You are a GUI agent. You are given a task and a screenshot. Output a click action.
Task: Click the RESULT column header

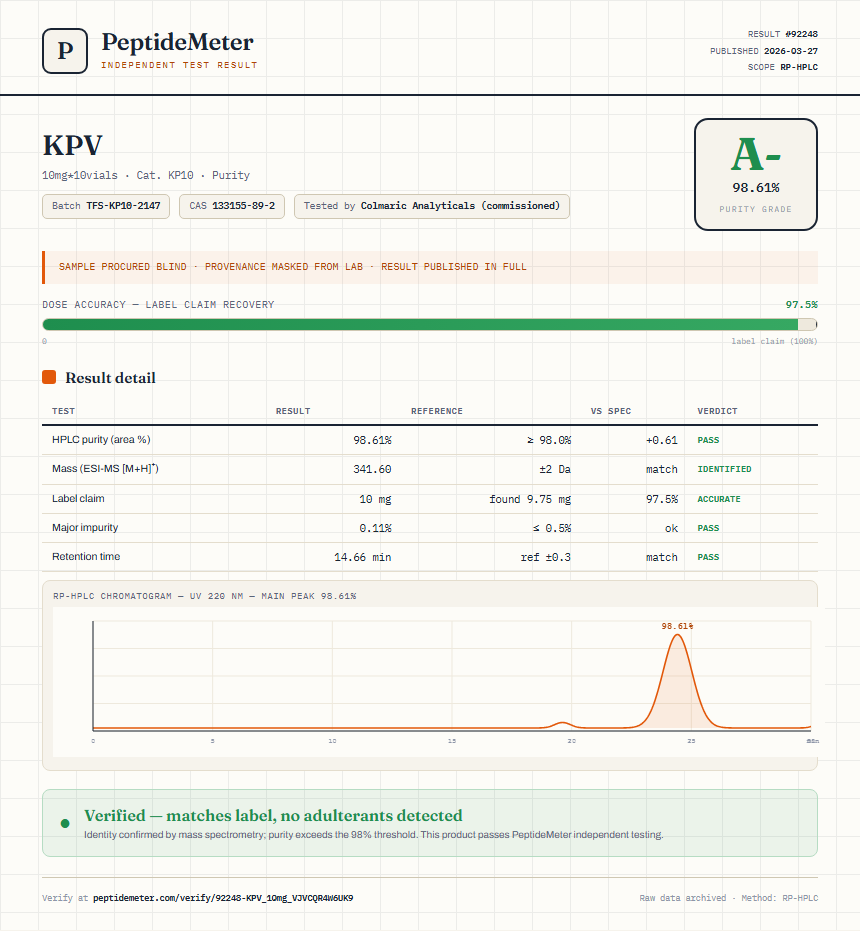coord(293,411)
